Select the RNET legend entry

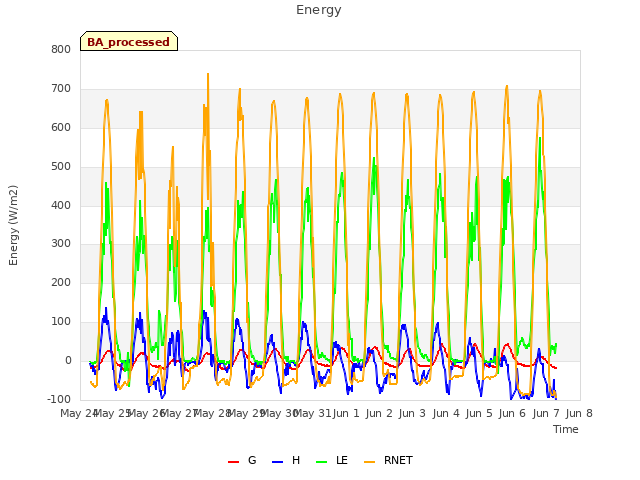(x=388, y=460)
